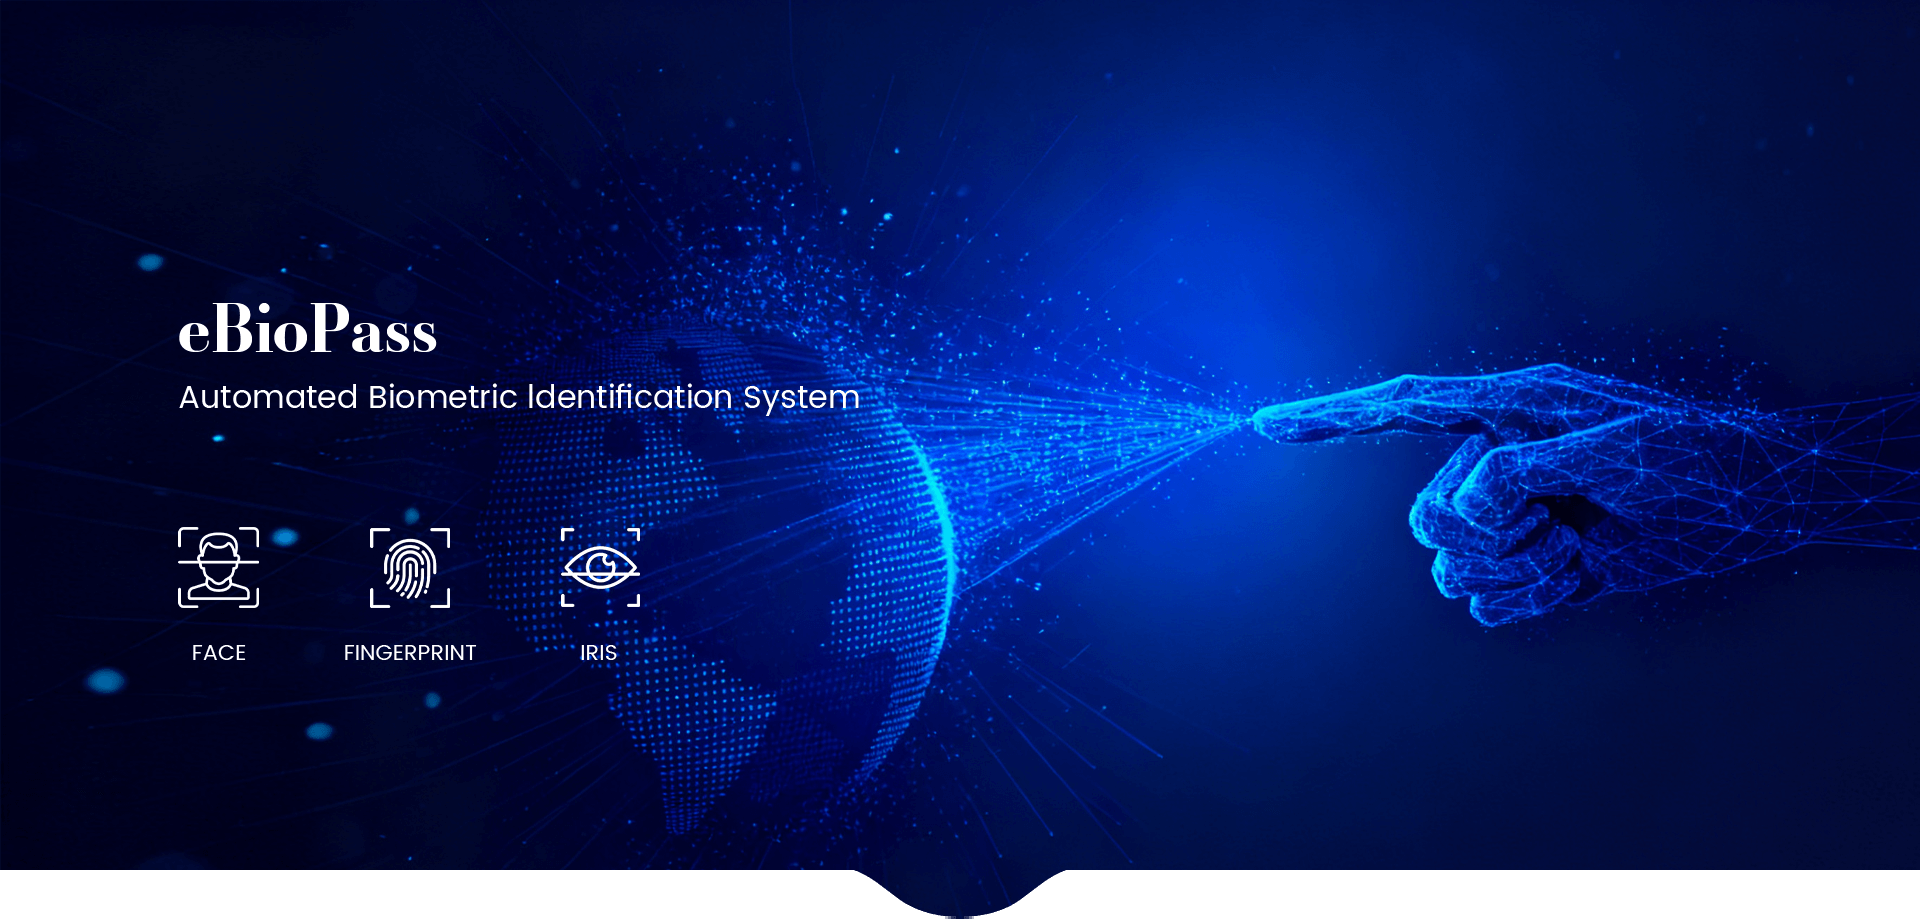The width and height of the screenshot is (1920, 920).
Task: Click the iris eye icon
Action: pos(600,567)
